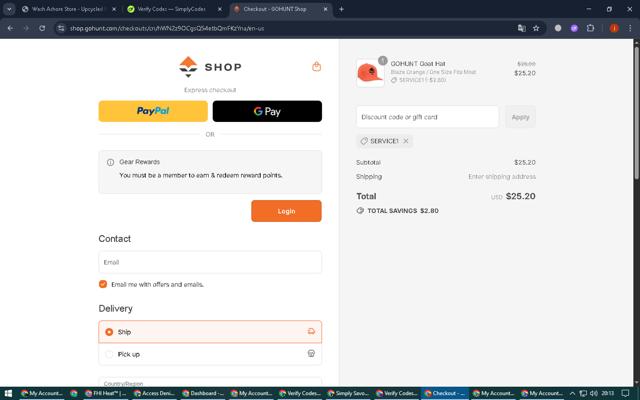Open the Chrome profile avatar
Screen dimensions: 640x400
pos(614,28)
